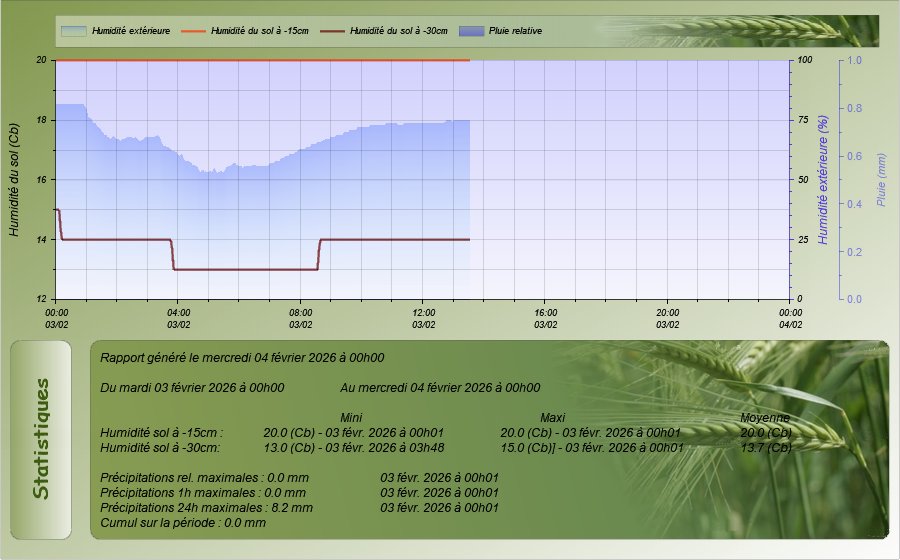
Task: Select the 20:00 03/02 time axis label
Action: (668, 318)
